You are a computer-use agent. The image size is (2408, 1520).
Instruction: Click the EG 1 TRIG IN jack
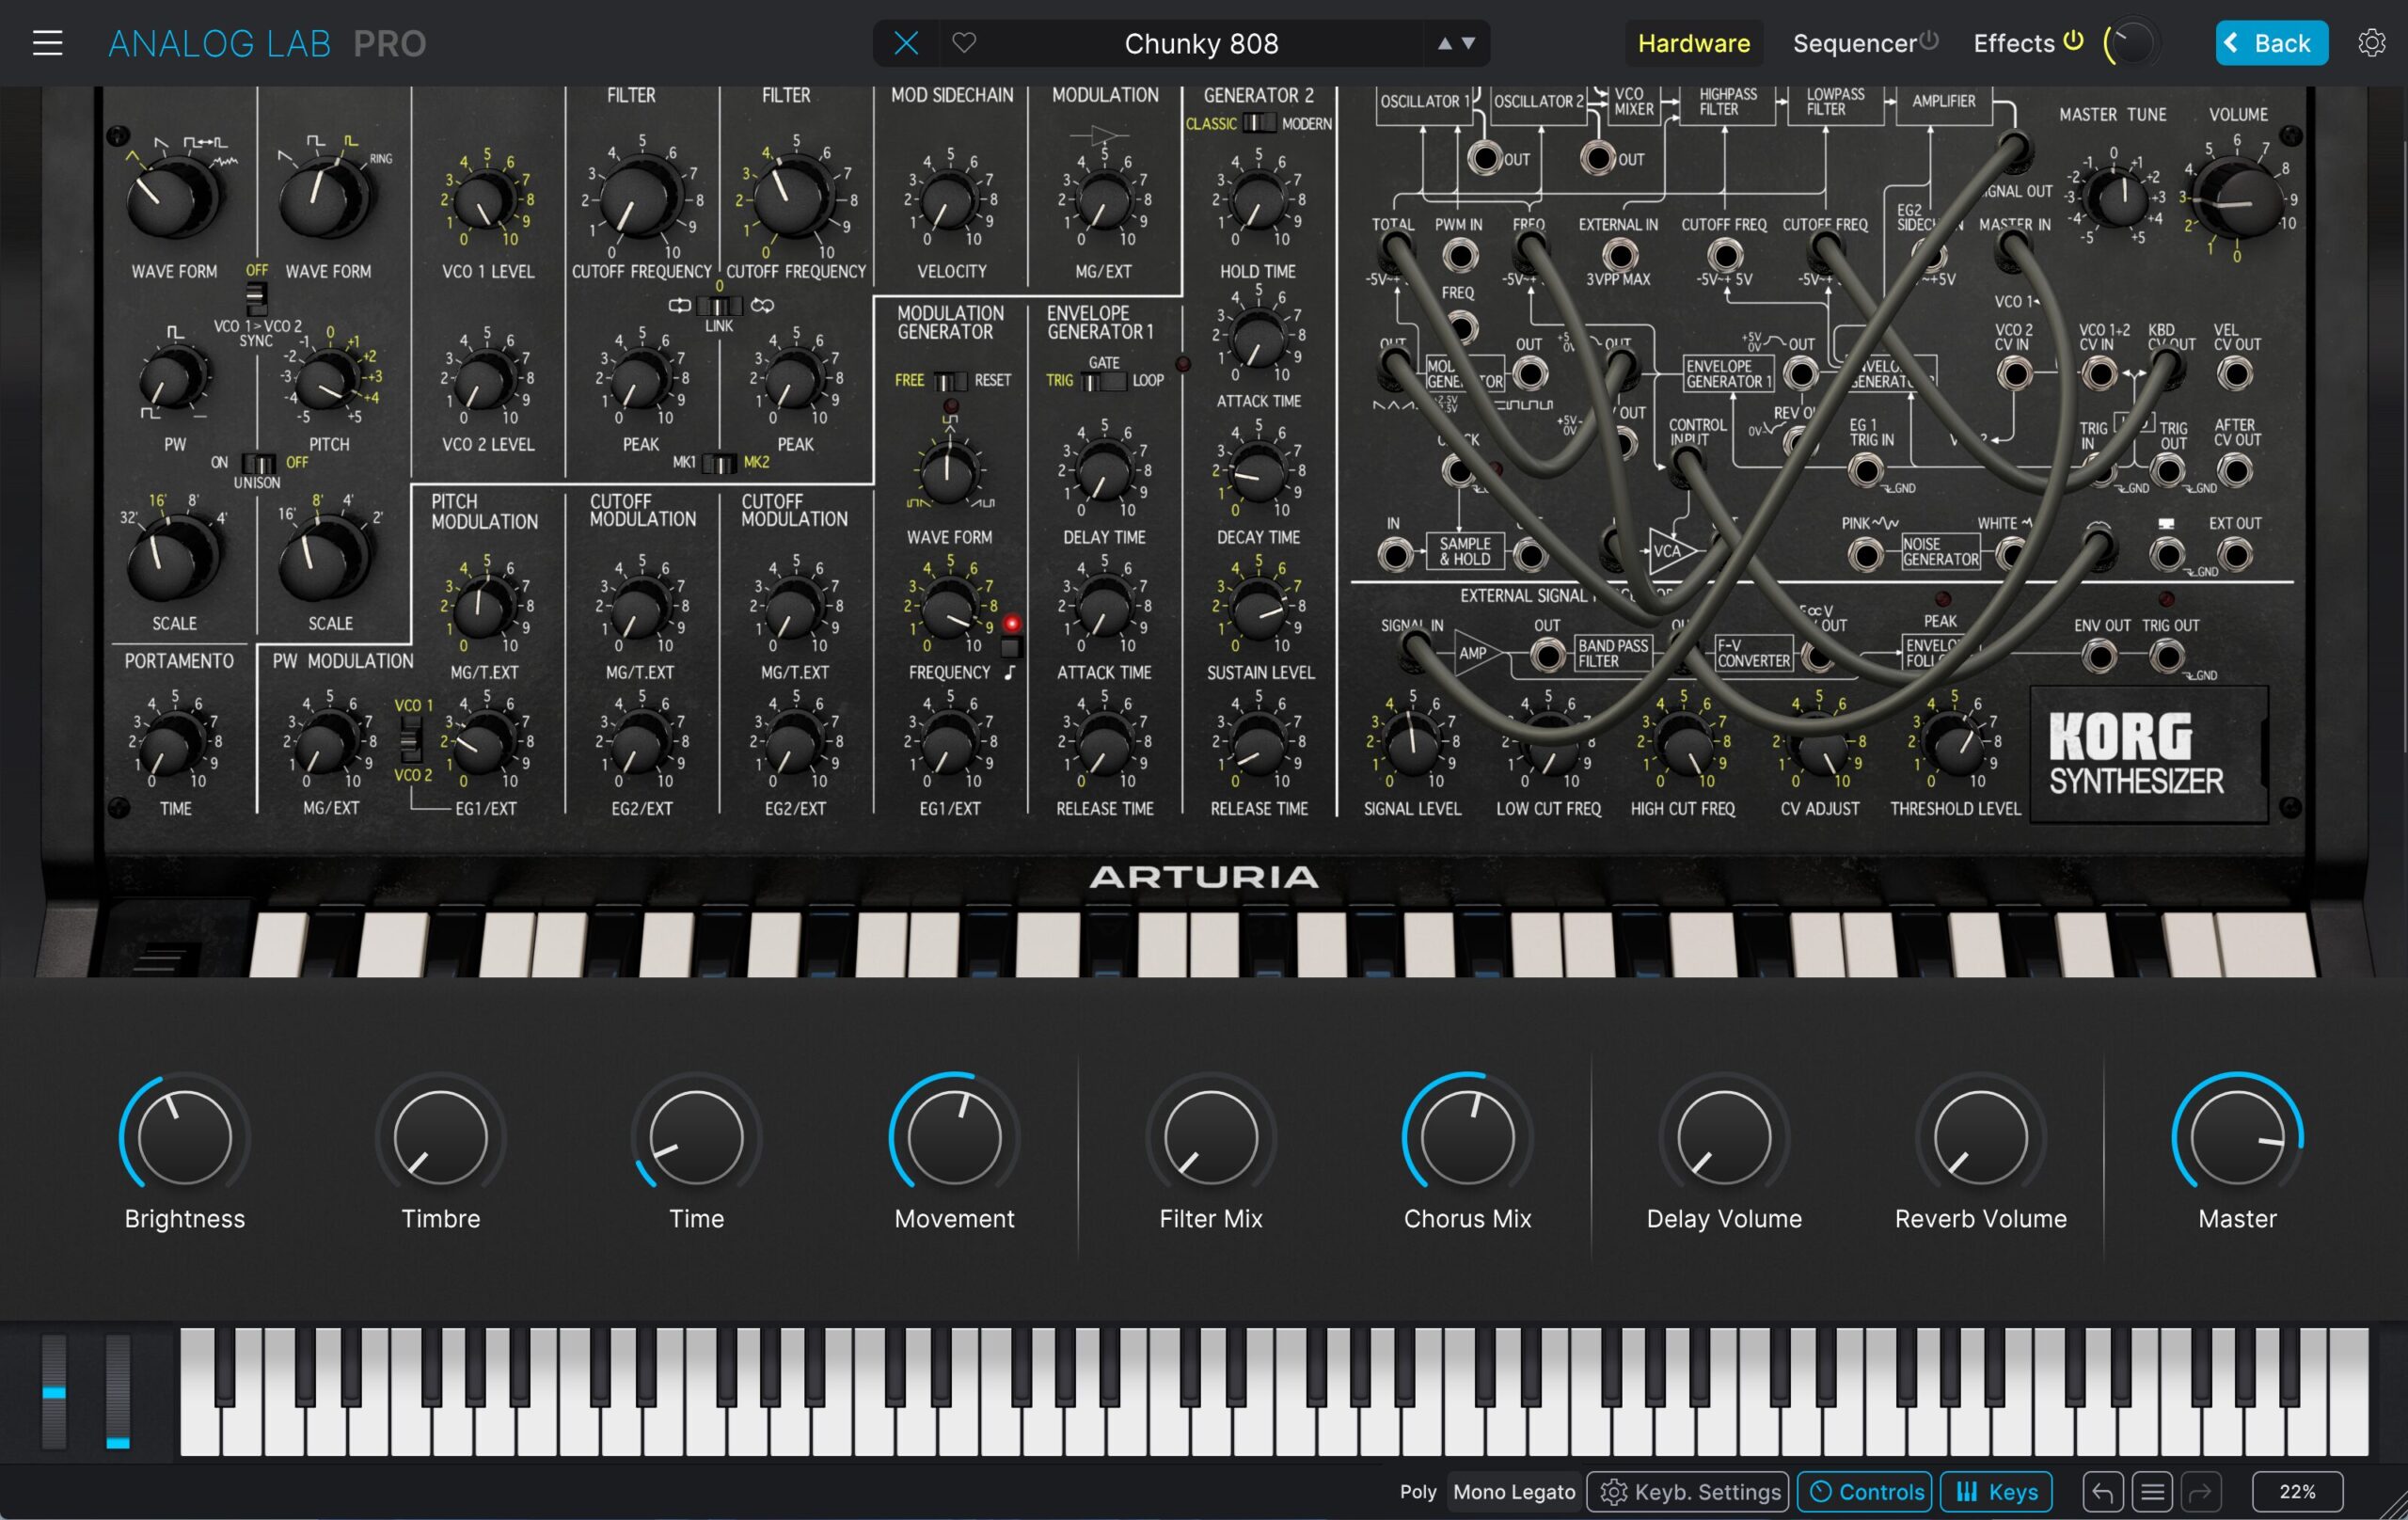[1866, 470]
